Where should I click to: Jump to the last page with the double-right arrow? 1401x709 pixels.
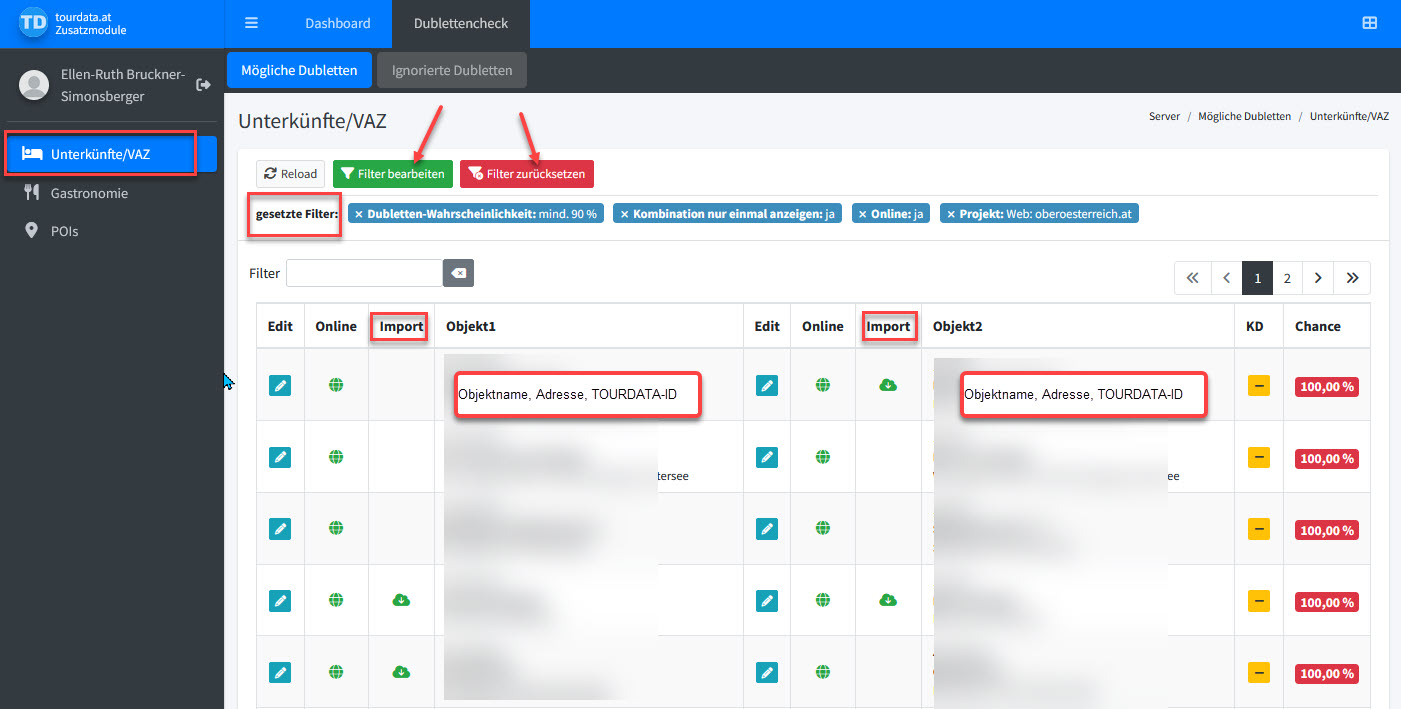[x=1352, y=278]
